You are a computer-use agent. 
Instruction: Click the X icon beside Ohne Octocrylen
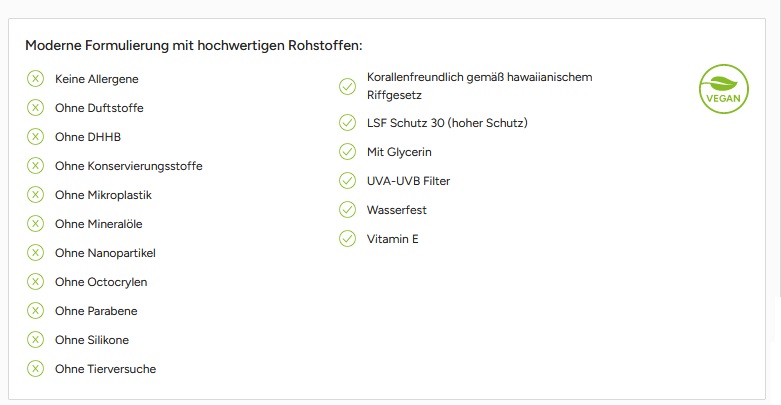[x=36, y=281]
